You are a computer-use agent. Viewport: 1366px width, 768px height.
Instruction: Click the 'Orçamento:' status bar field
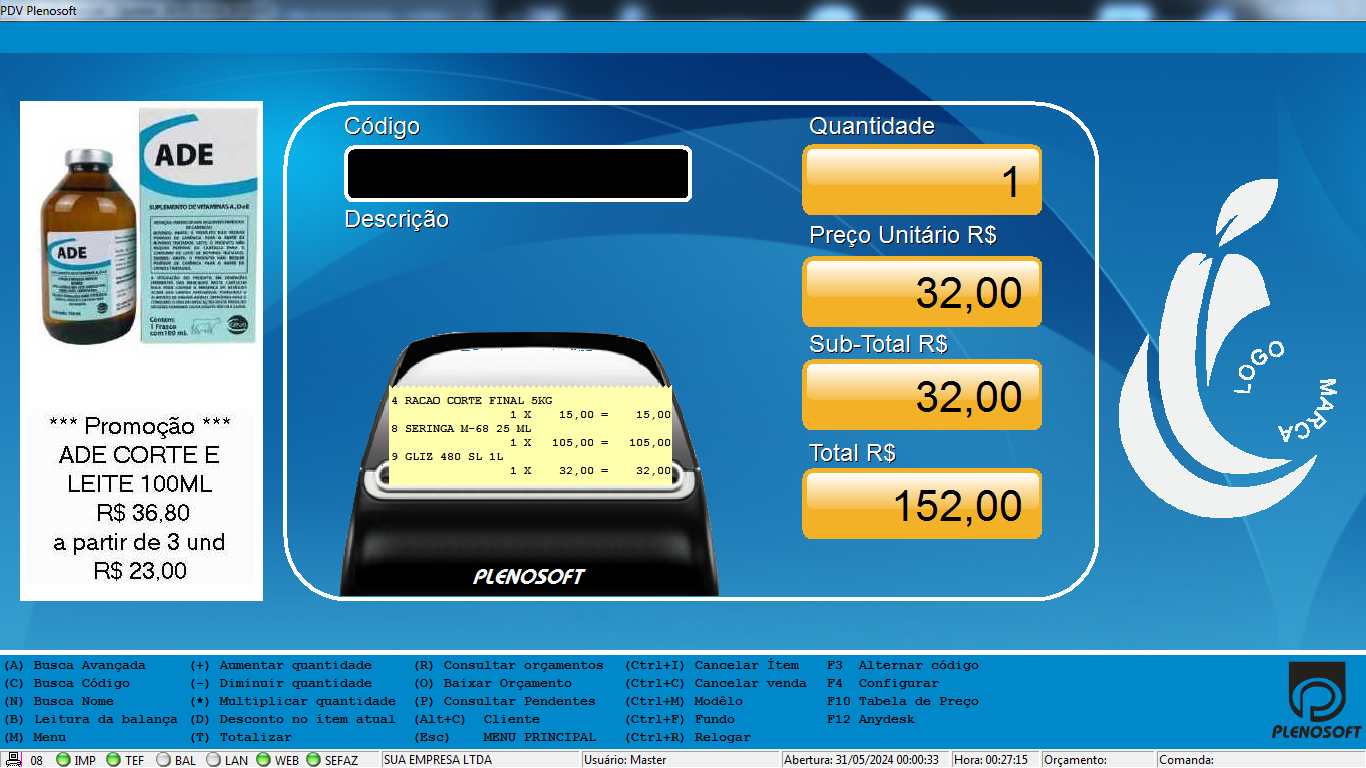(1076, 760)
